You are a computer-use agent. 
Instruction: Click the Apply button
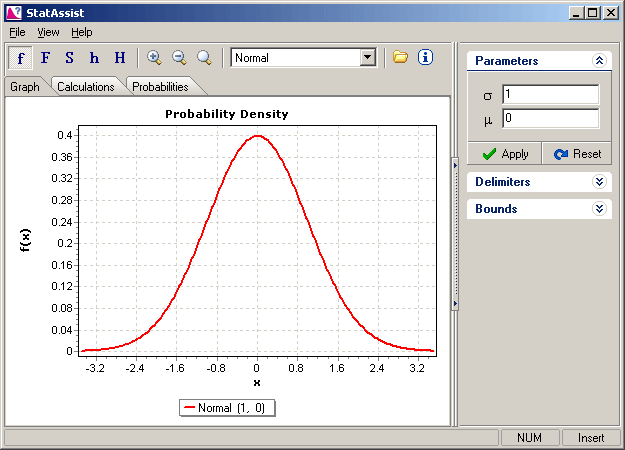(504, 153)
